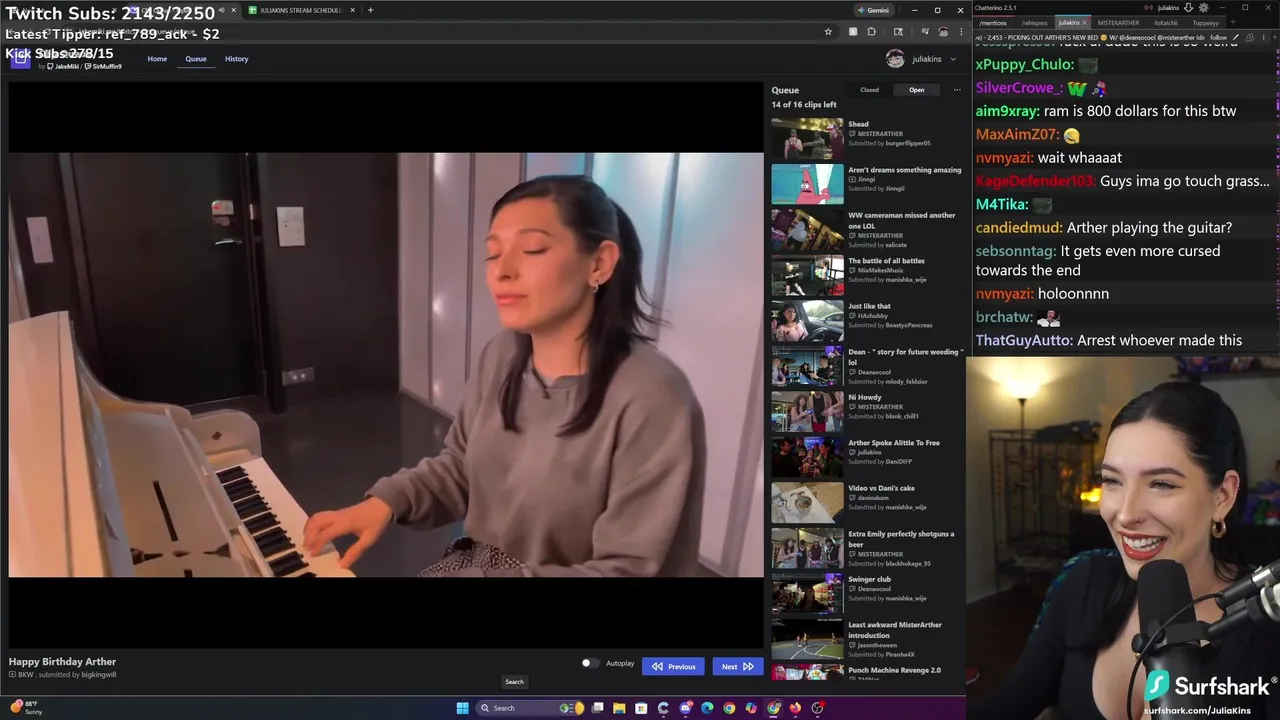Click the JakeMiki GitHub author link
This screenshot has height=720, width=1280.
pyautogui.click(x=63, y=66)
